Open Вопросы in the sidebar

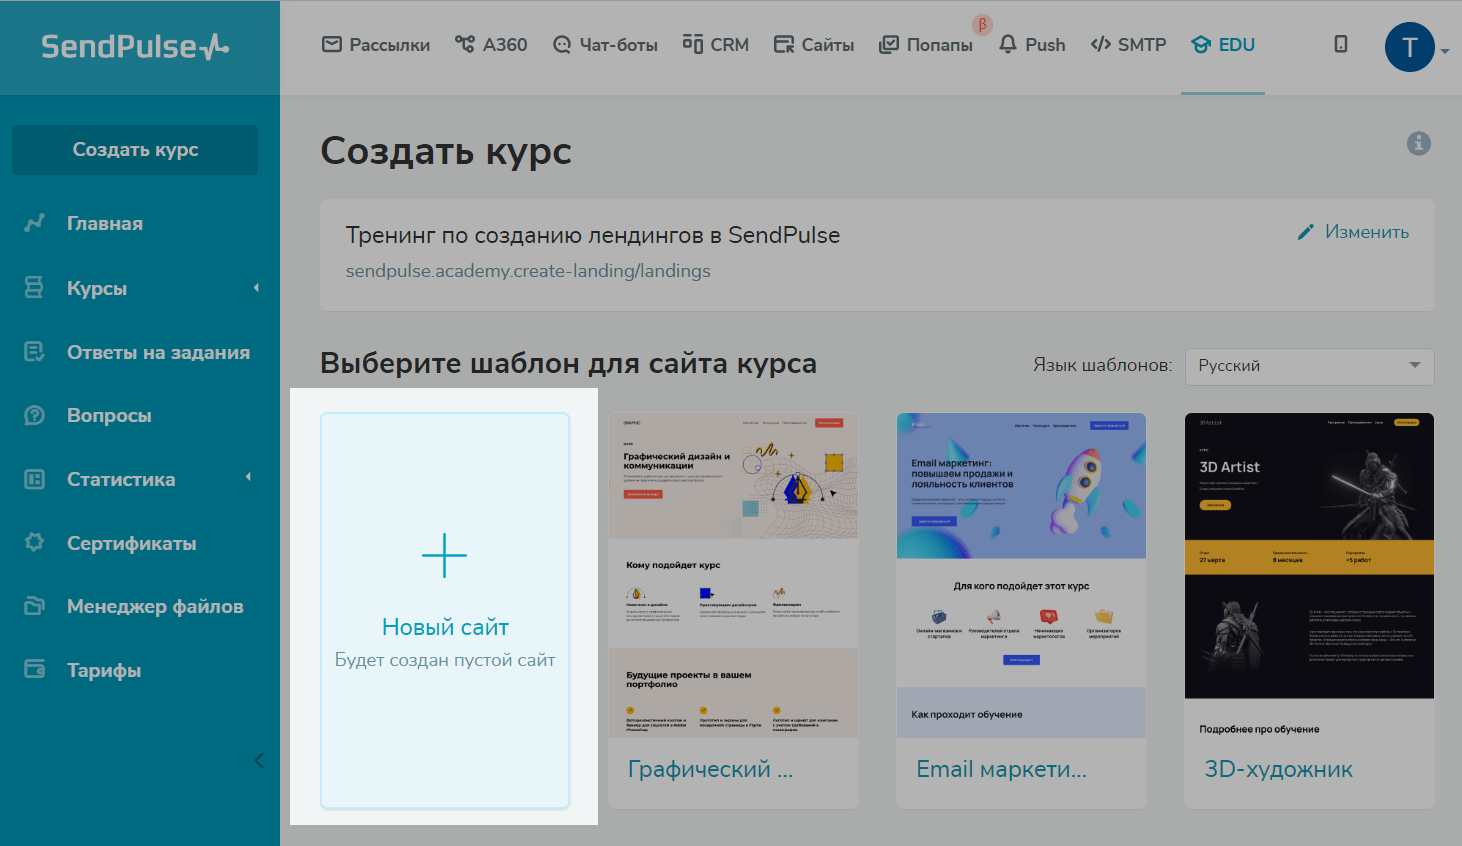[x=109, y=415]
